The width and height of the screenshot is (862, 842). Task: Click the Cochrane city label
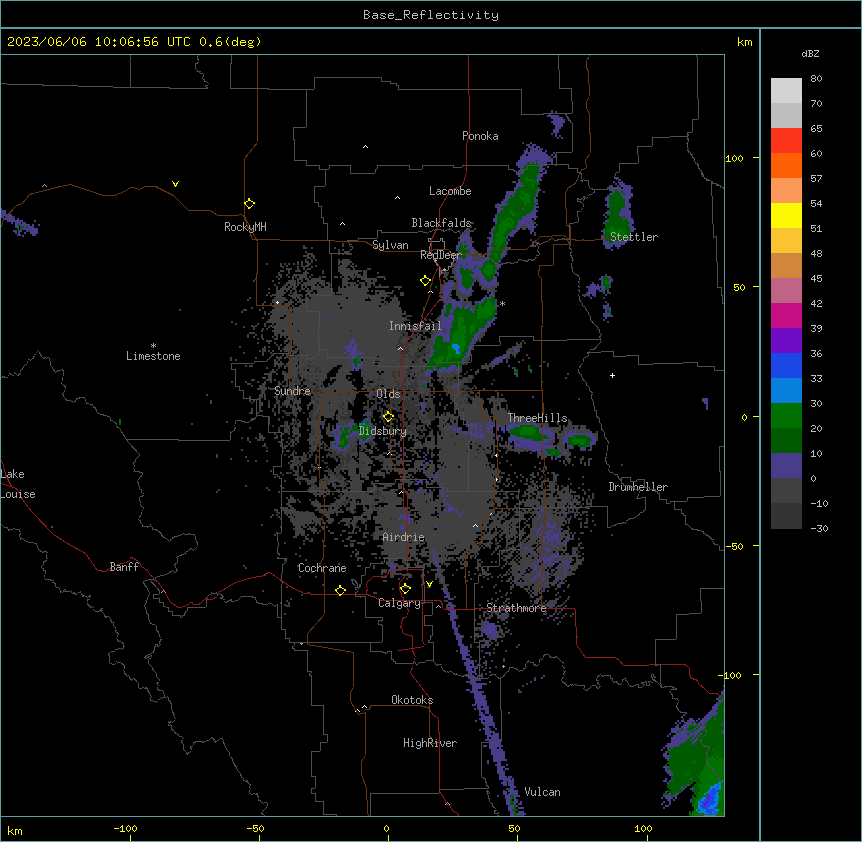point(322,568)
